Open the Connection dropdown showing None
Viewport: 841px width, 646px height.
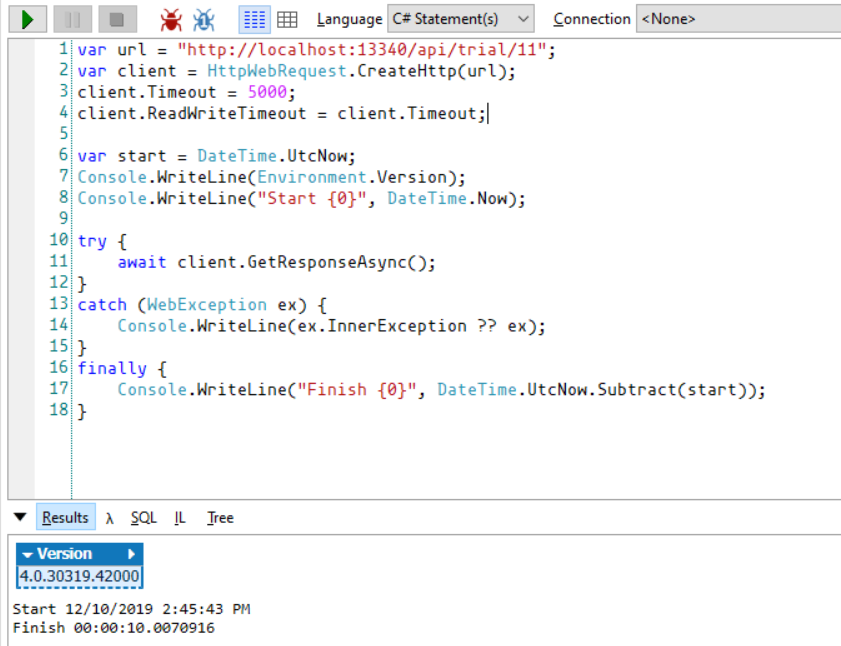tap(738, 19)
